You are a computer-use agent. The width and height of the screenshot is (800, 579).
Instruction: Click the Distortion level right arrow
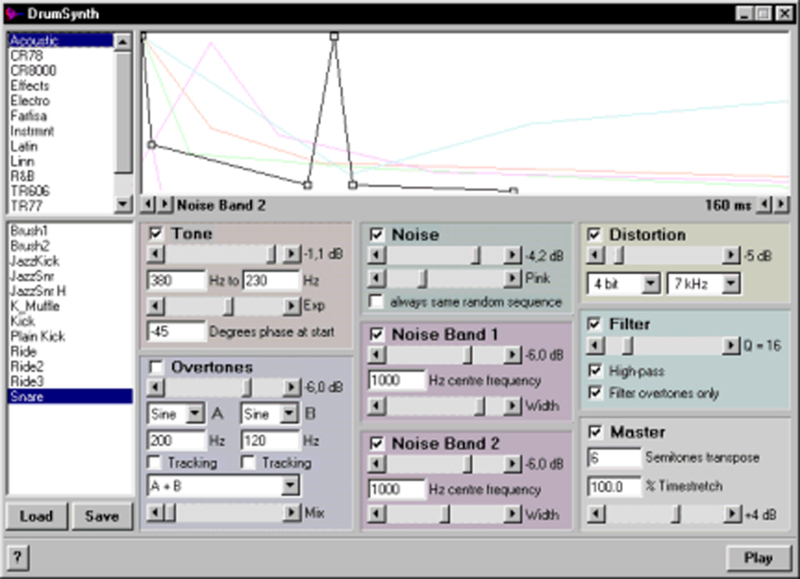731,255
